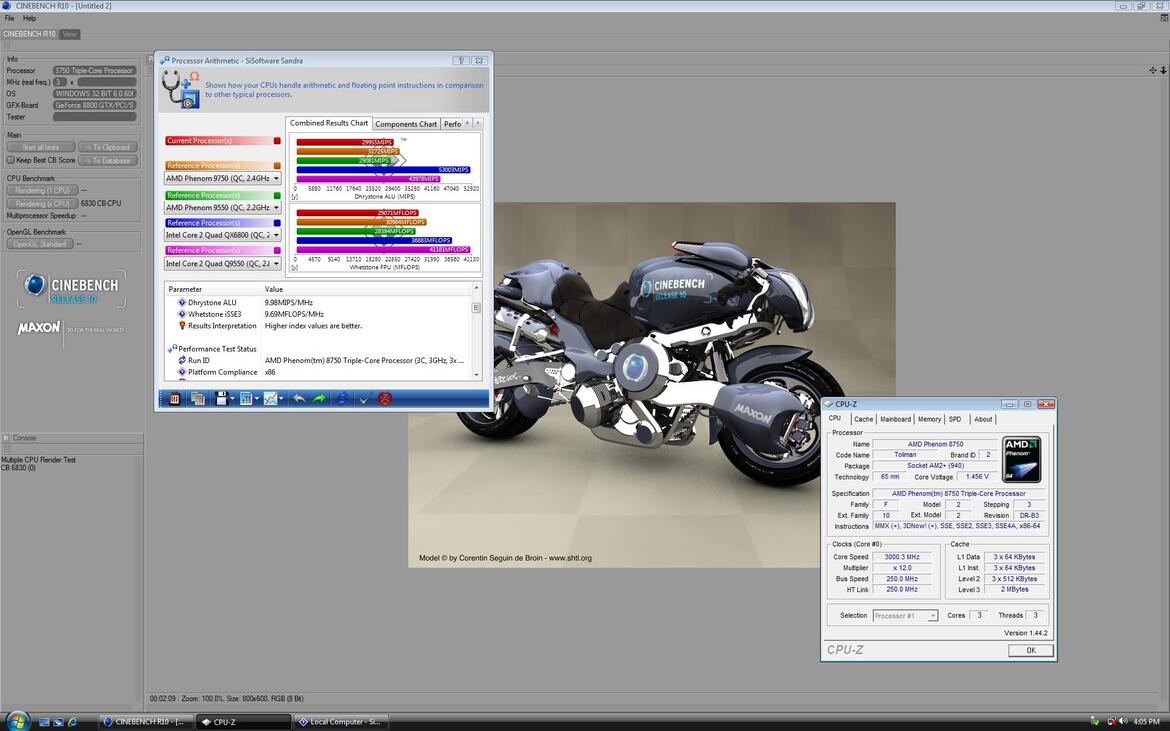Select the View tab next to CINEBENCH R10
This screenshot has height=731, width=1170.
(x=69, y=34)
